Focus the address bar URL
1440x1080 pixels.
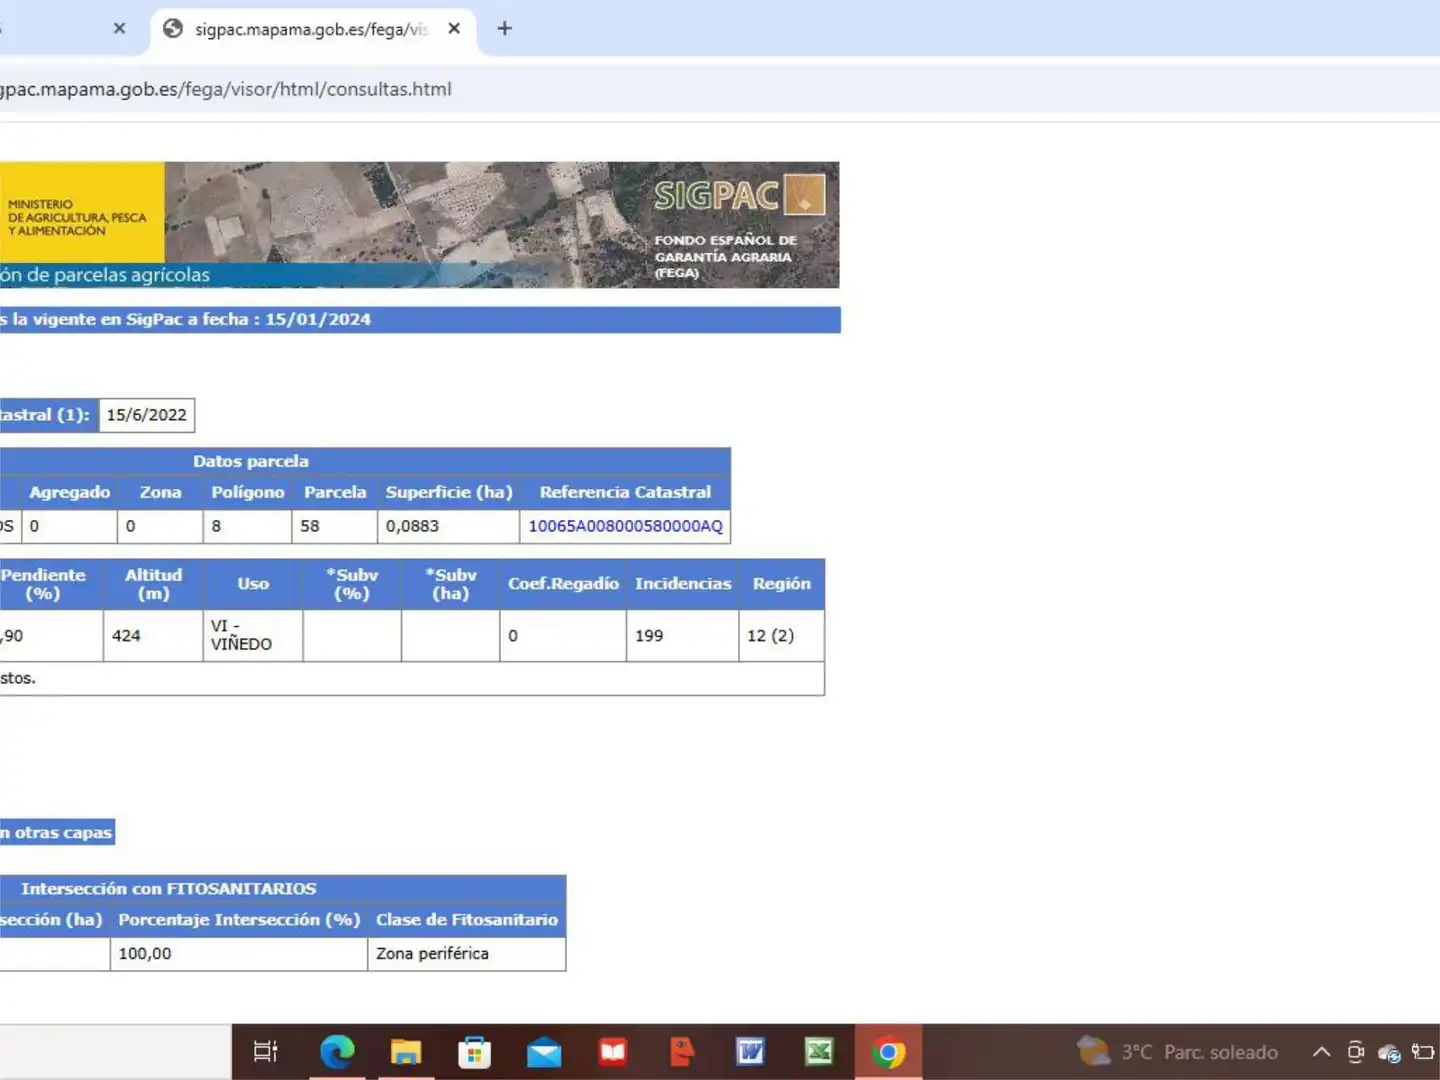pyautogui.click(x=226, y=89)
